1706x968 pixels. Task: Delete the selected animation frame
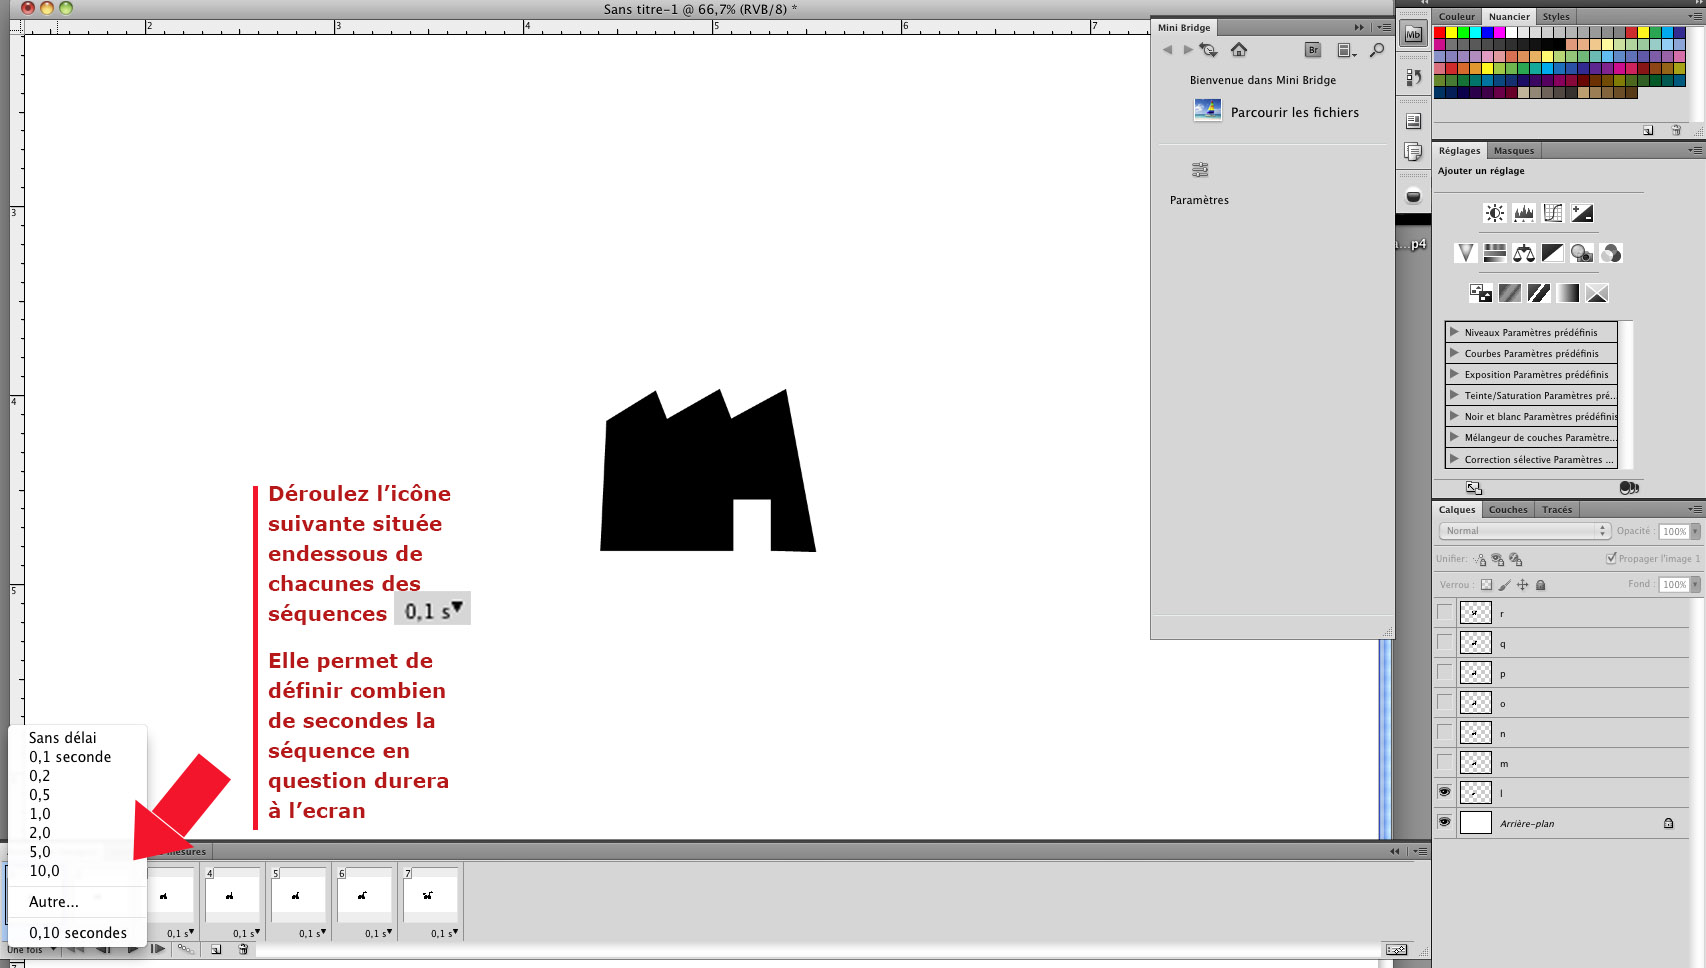click(243, 950)
